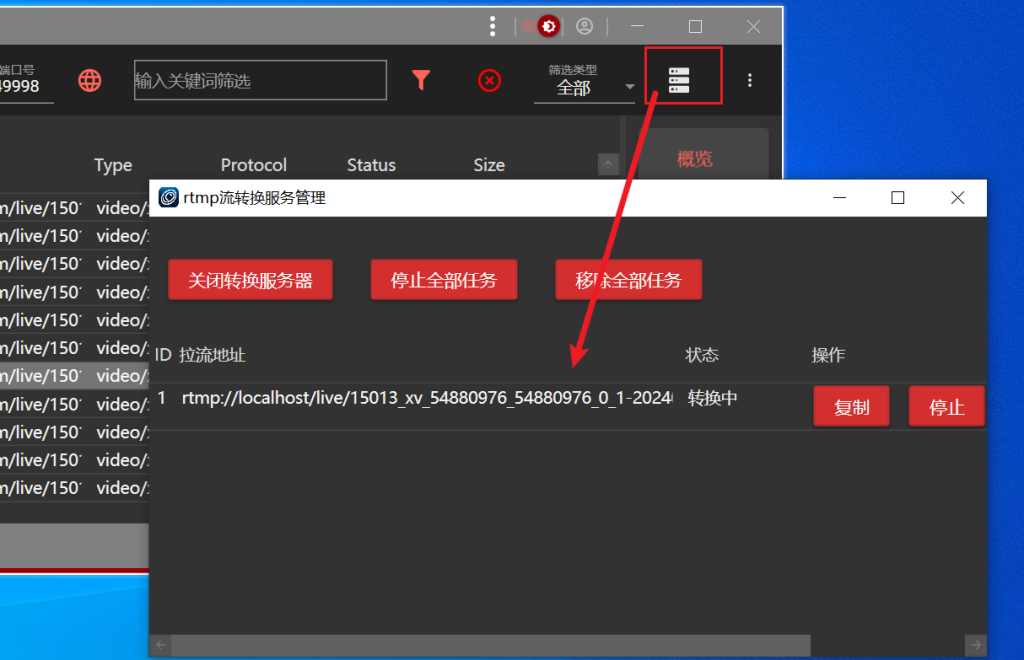Click horizontal scrollbar left arrow
The width and height of the screenshot is (1024, 660).
(161, 645)
